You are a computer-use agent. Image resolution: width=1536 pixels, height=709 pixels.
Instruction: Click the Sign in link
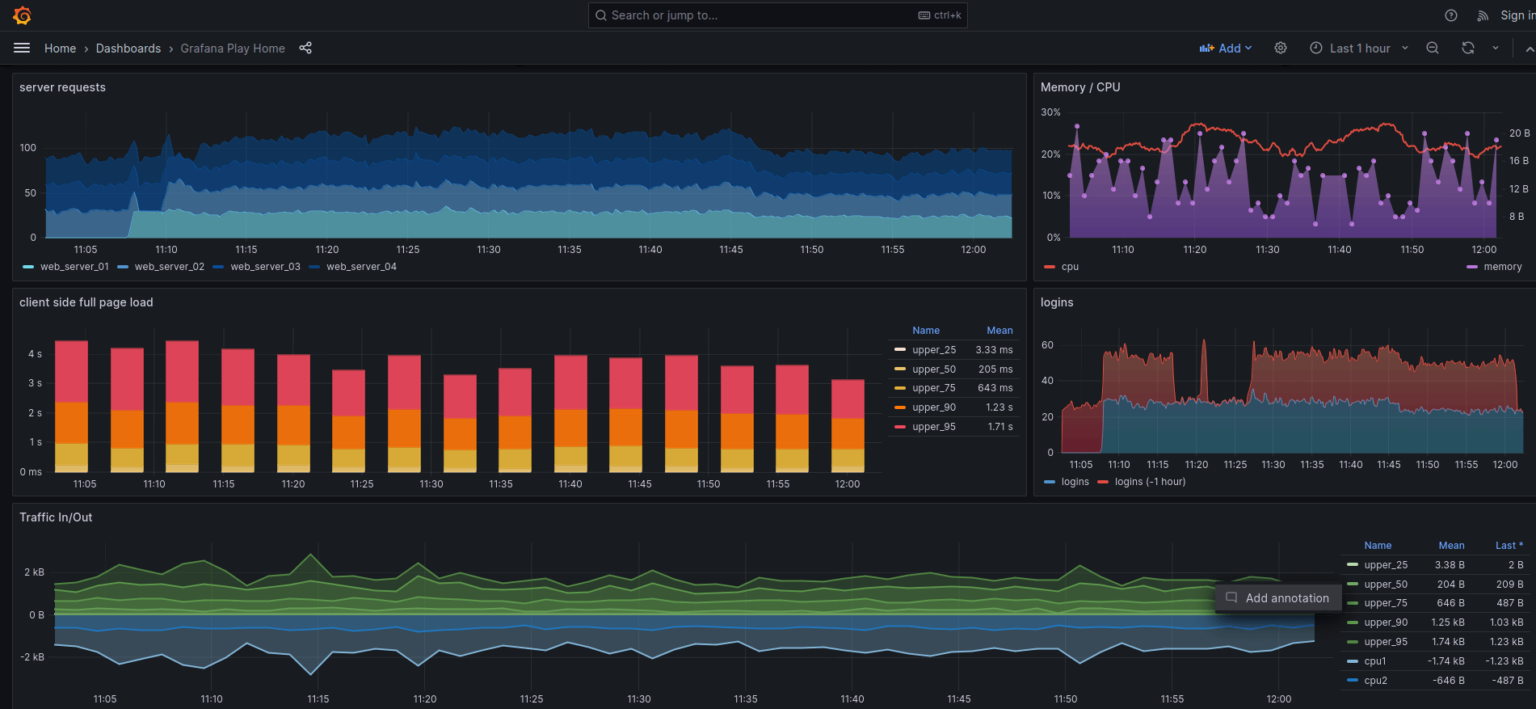pyautogui.click(x=1518, y=15)
